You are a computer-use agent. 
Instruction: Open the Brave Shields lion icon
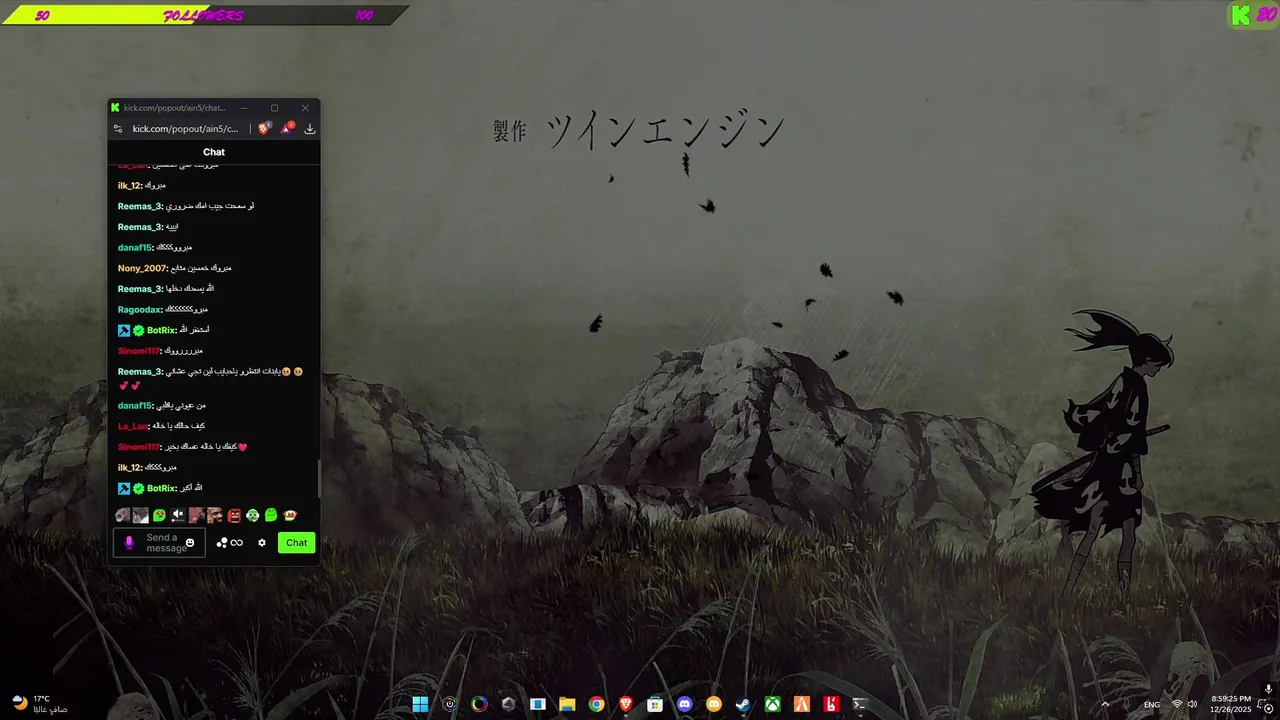click(x=264, y=128)
